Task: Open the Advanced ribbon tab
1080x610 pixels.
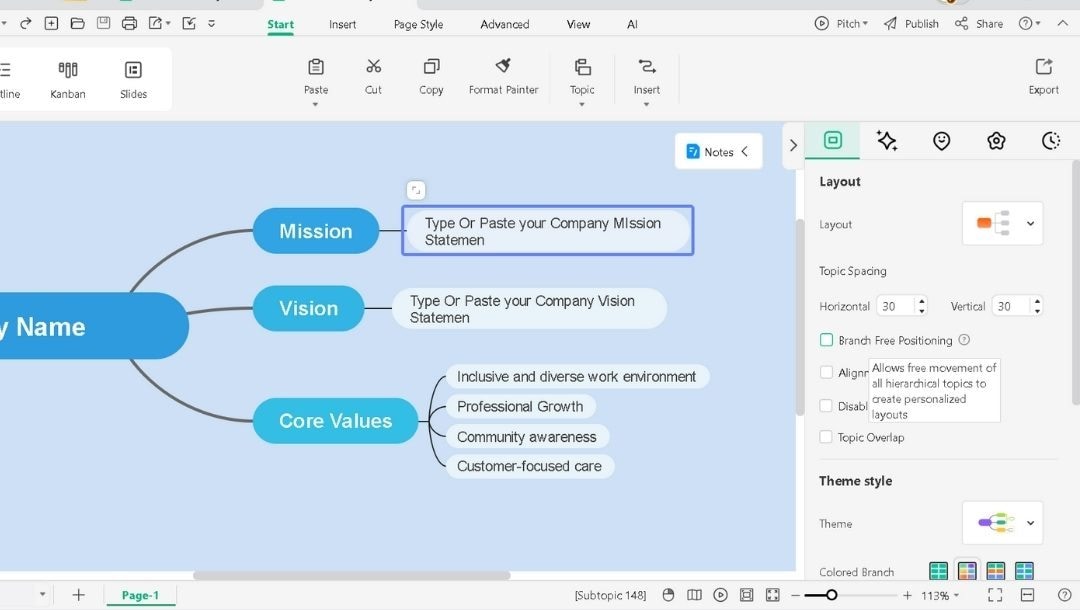Action: [503, 23]
